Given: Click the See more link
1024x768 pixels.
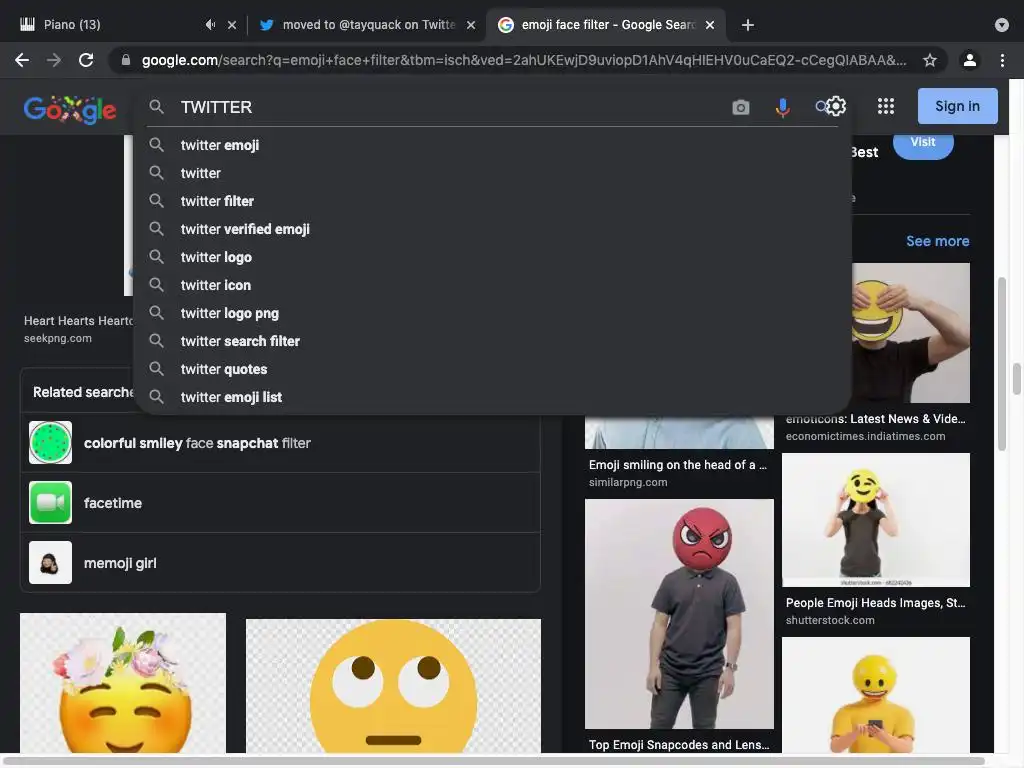Looking at the screenshot, I should coord(937,241).
